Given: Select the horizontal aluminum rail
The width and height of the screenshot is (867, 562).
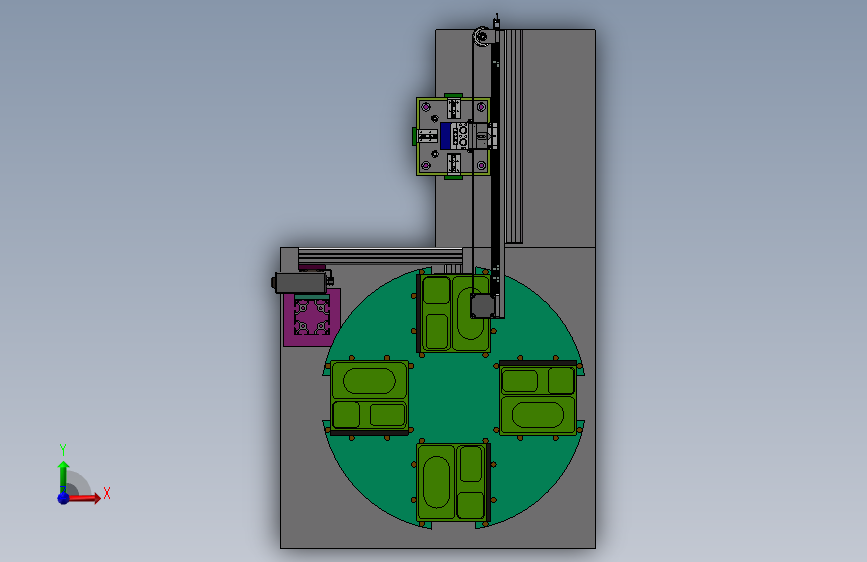Looking at the screenshot, I should (380, 256).
